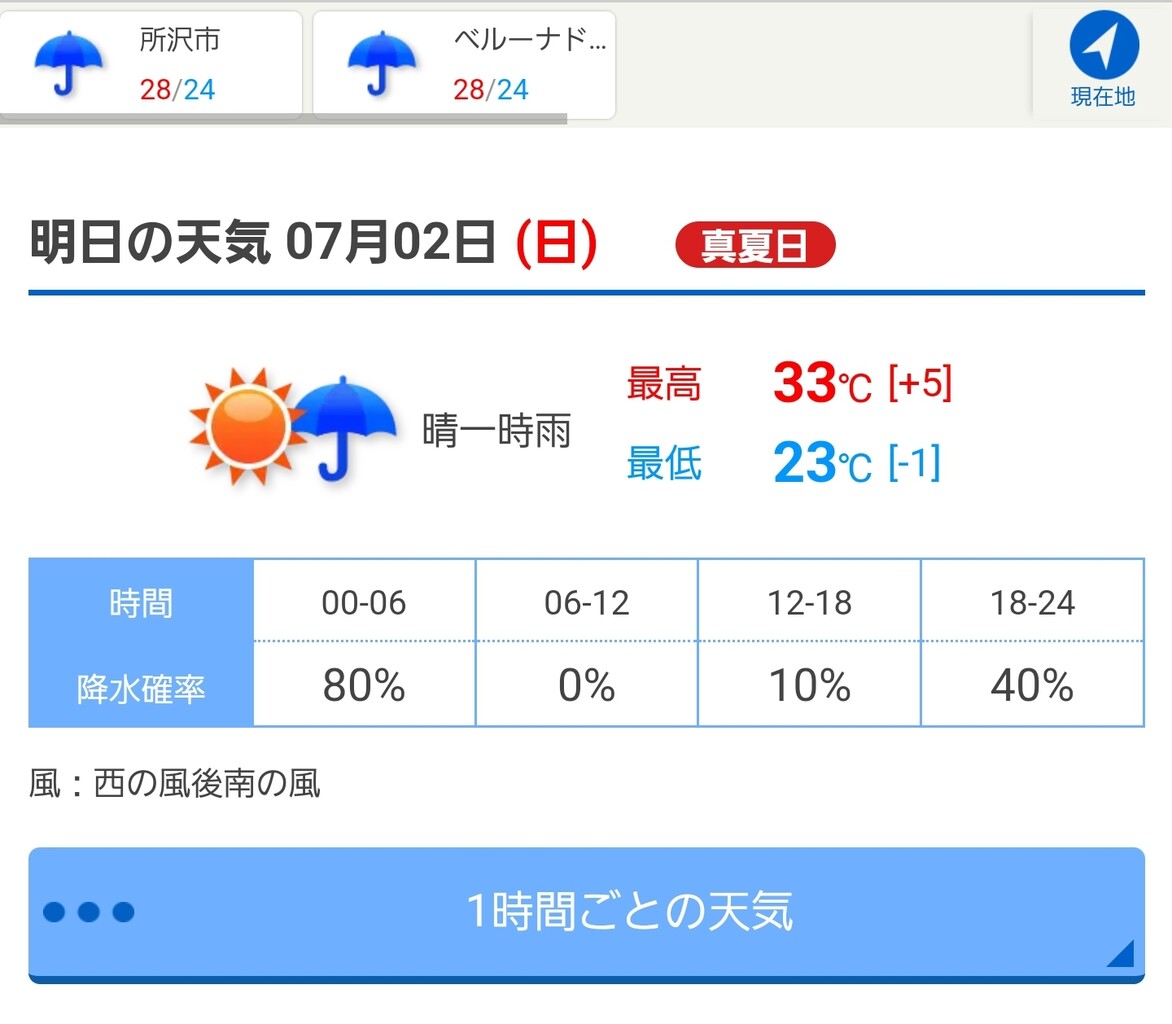The height and width of the screenshot is (1024, 1172).
Task: Tap the current location arrow icon
Action: click(x=1104, y=44)
